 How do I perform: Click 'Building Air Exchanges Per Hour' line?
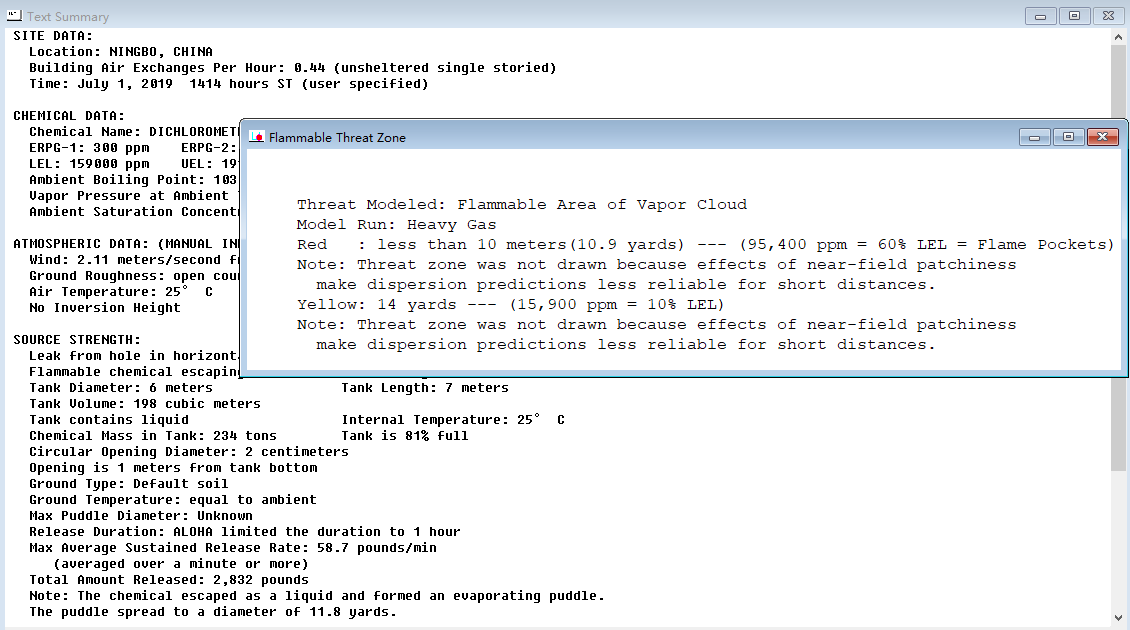click(x=293, y=68)
